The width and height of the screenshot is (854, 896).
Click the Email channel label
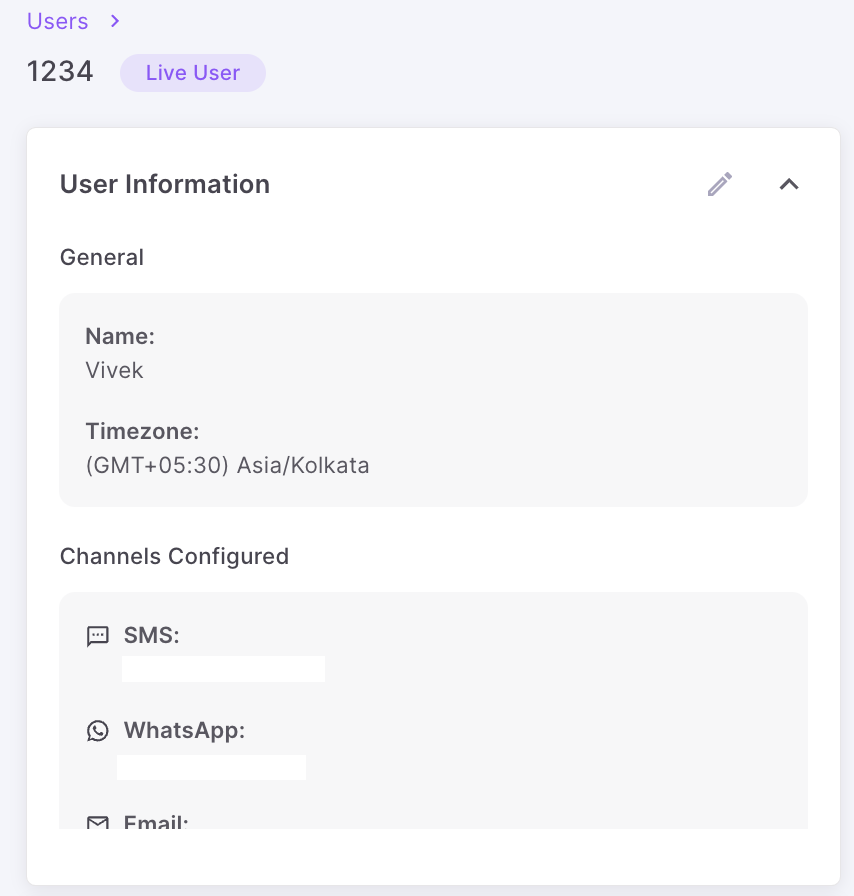(x=156, y=823)
